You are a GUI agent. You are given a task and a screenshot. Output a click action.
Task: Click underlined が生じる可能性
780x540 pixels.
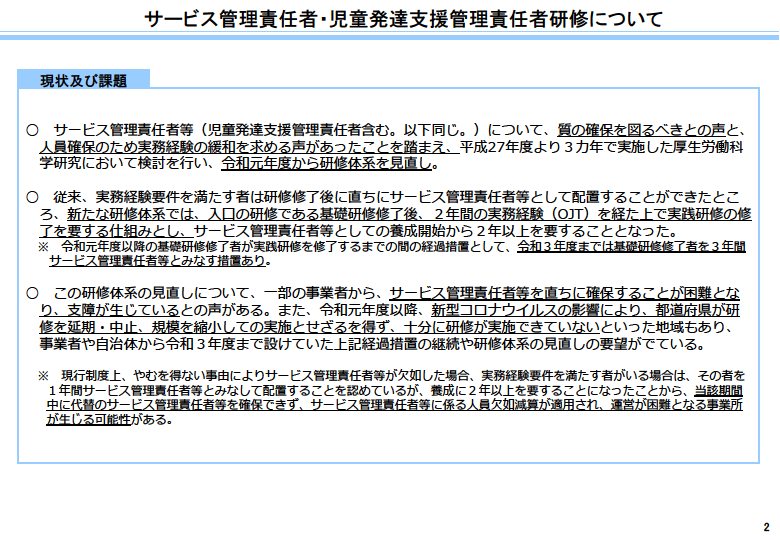[89, 420]
